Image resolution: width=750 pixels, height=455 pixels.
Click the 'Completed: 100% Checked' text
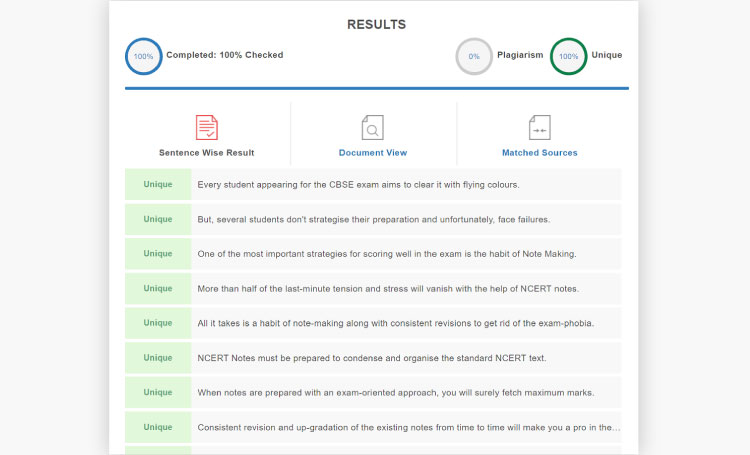tap(225, 55)
